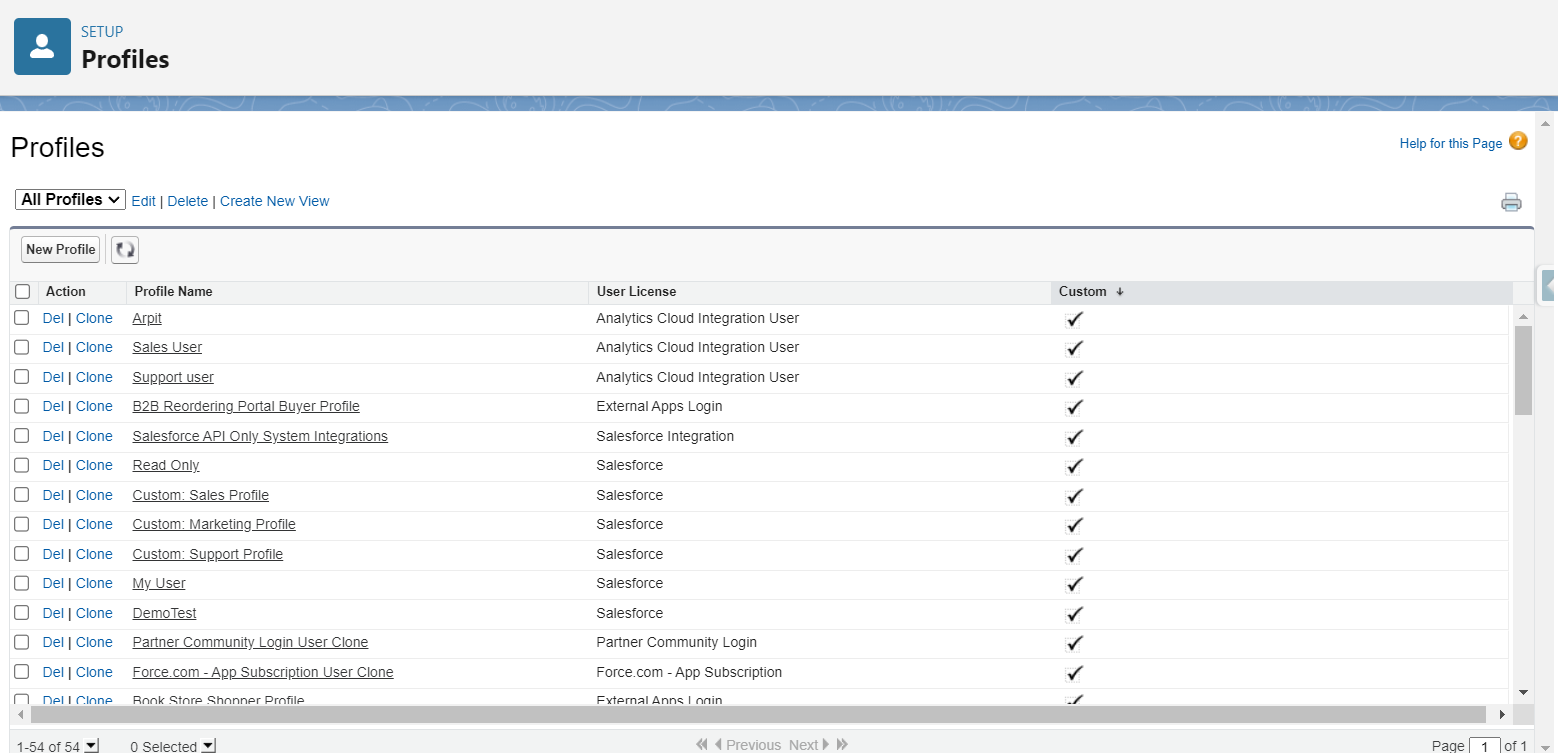Open the 0 Selected dropdown
The width and height of the screenshot is (1558, 753).
coord(207,745)
